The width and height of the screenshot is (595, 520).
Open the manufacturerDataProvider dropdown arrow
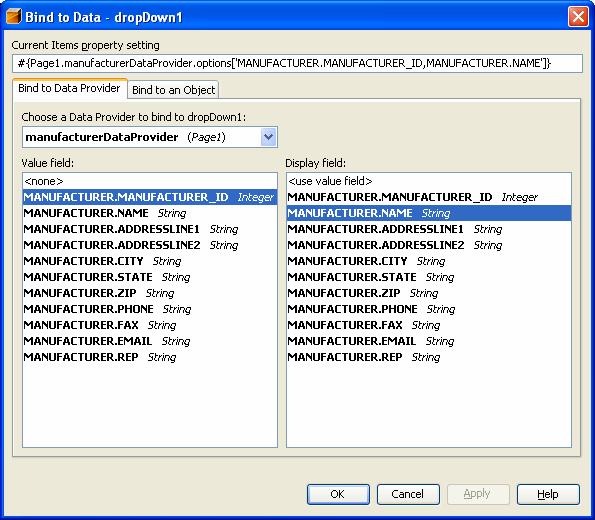coord(268,137)
